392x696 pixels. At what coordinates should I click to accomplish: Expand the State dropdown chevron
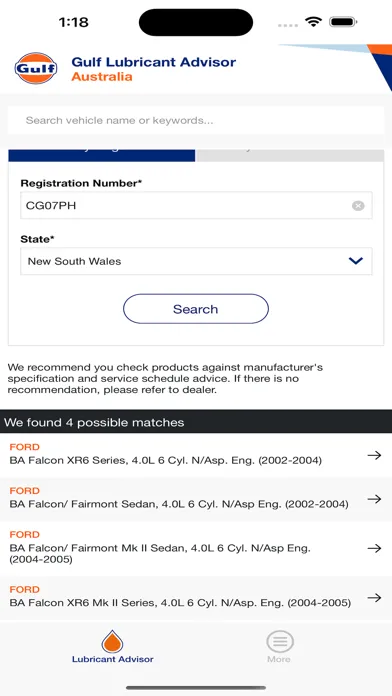point(356,261)
